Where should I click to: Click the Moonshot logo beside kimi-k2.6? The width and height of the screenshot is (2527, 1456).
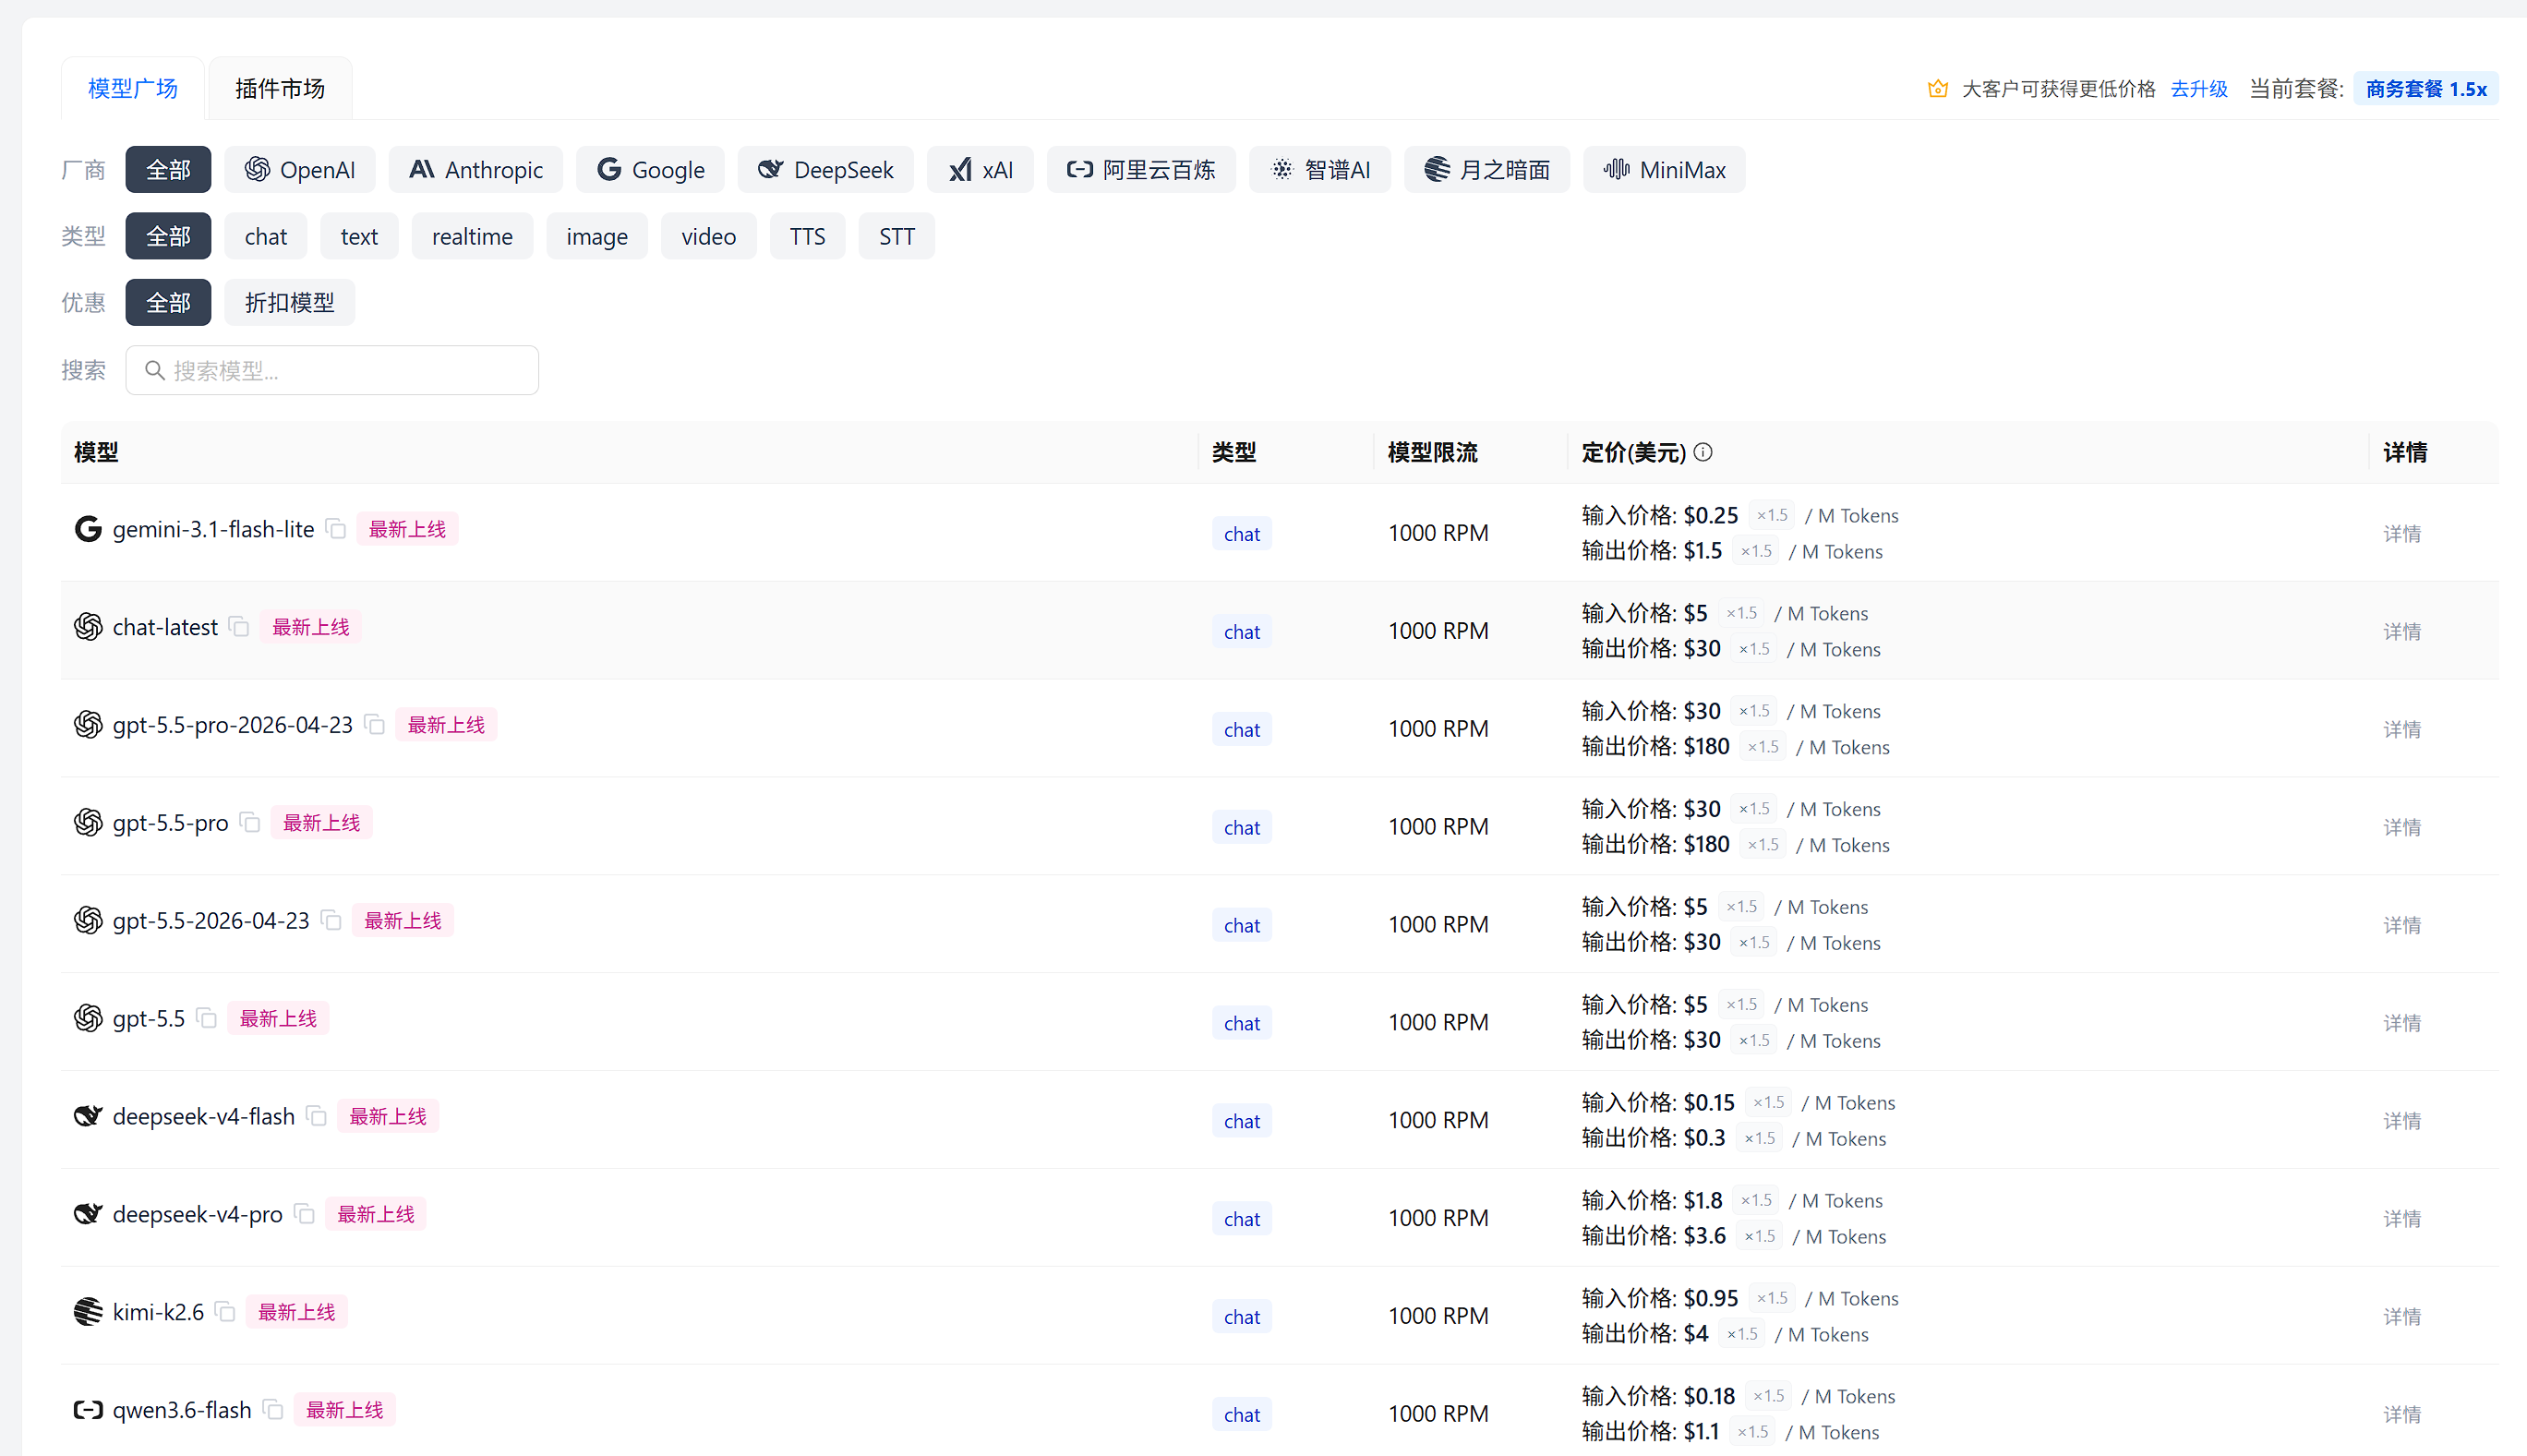(88, 1312)
